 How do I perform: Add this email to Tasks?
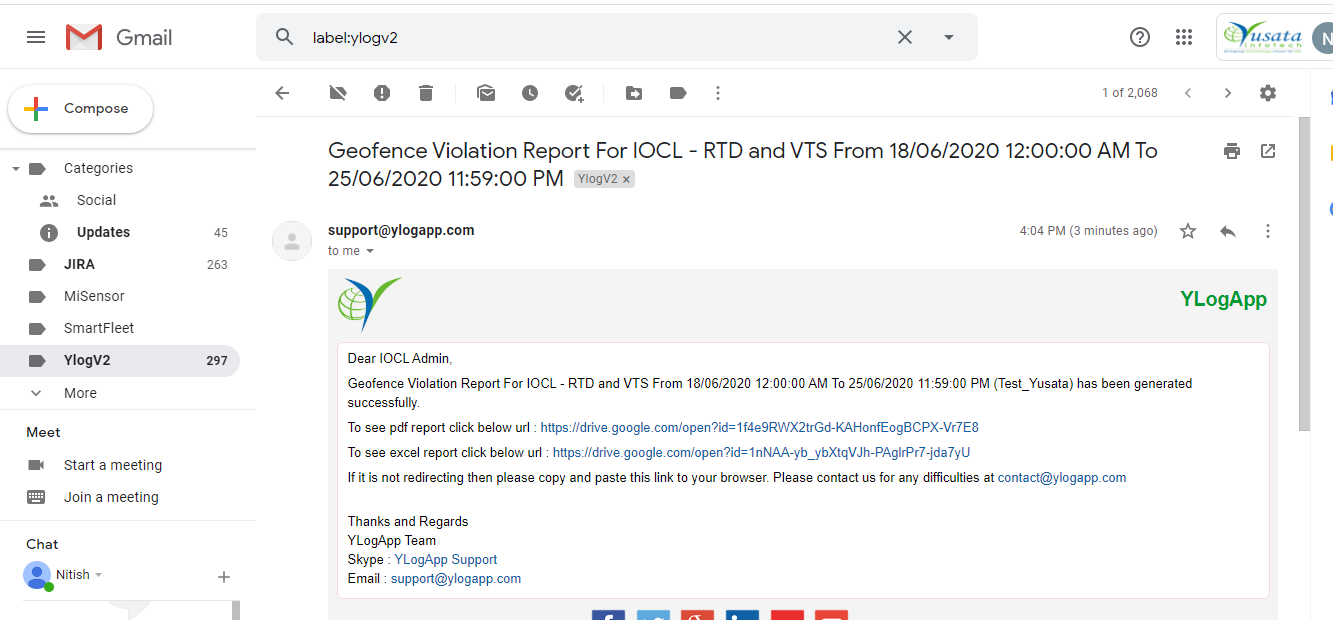pos(574,93)
